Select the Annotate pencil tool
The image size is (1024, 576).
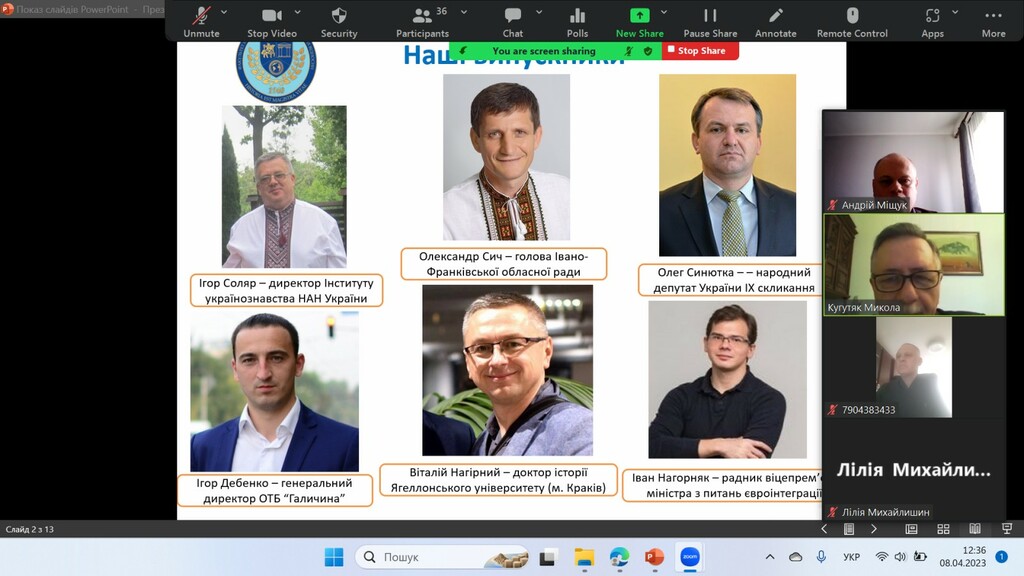pos(776,20)
